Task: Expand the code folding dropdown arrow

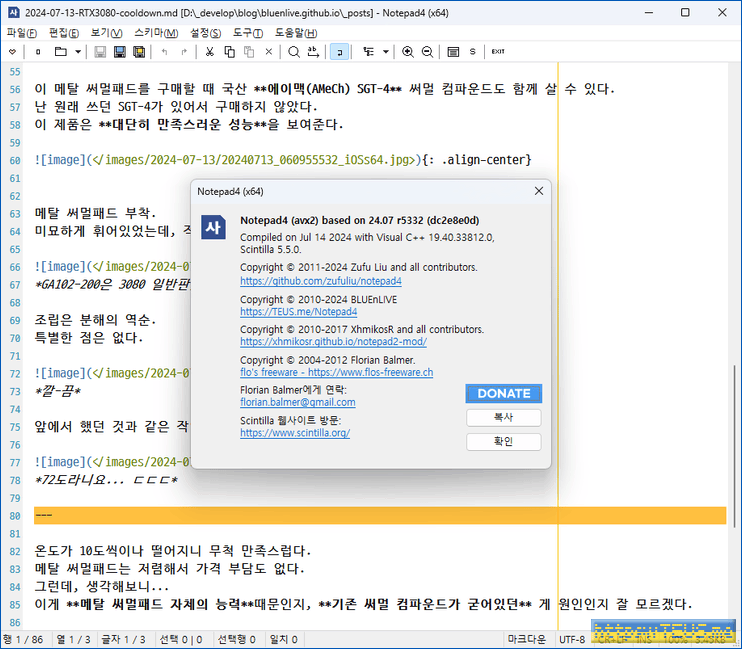Action: [x=385, y=51]
